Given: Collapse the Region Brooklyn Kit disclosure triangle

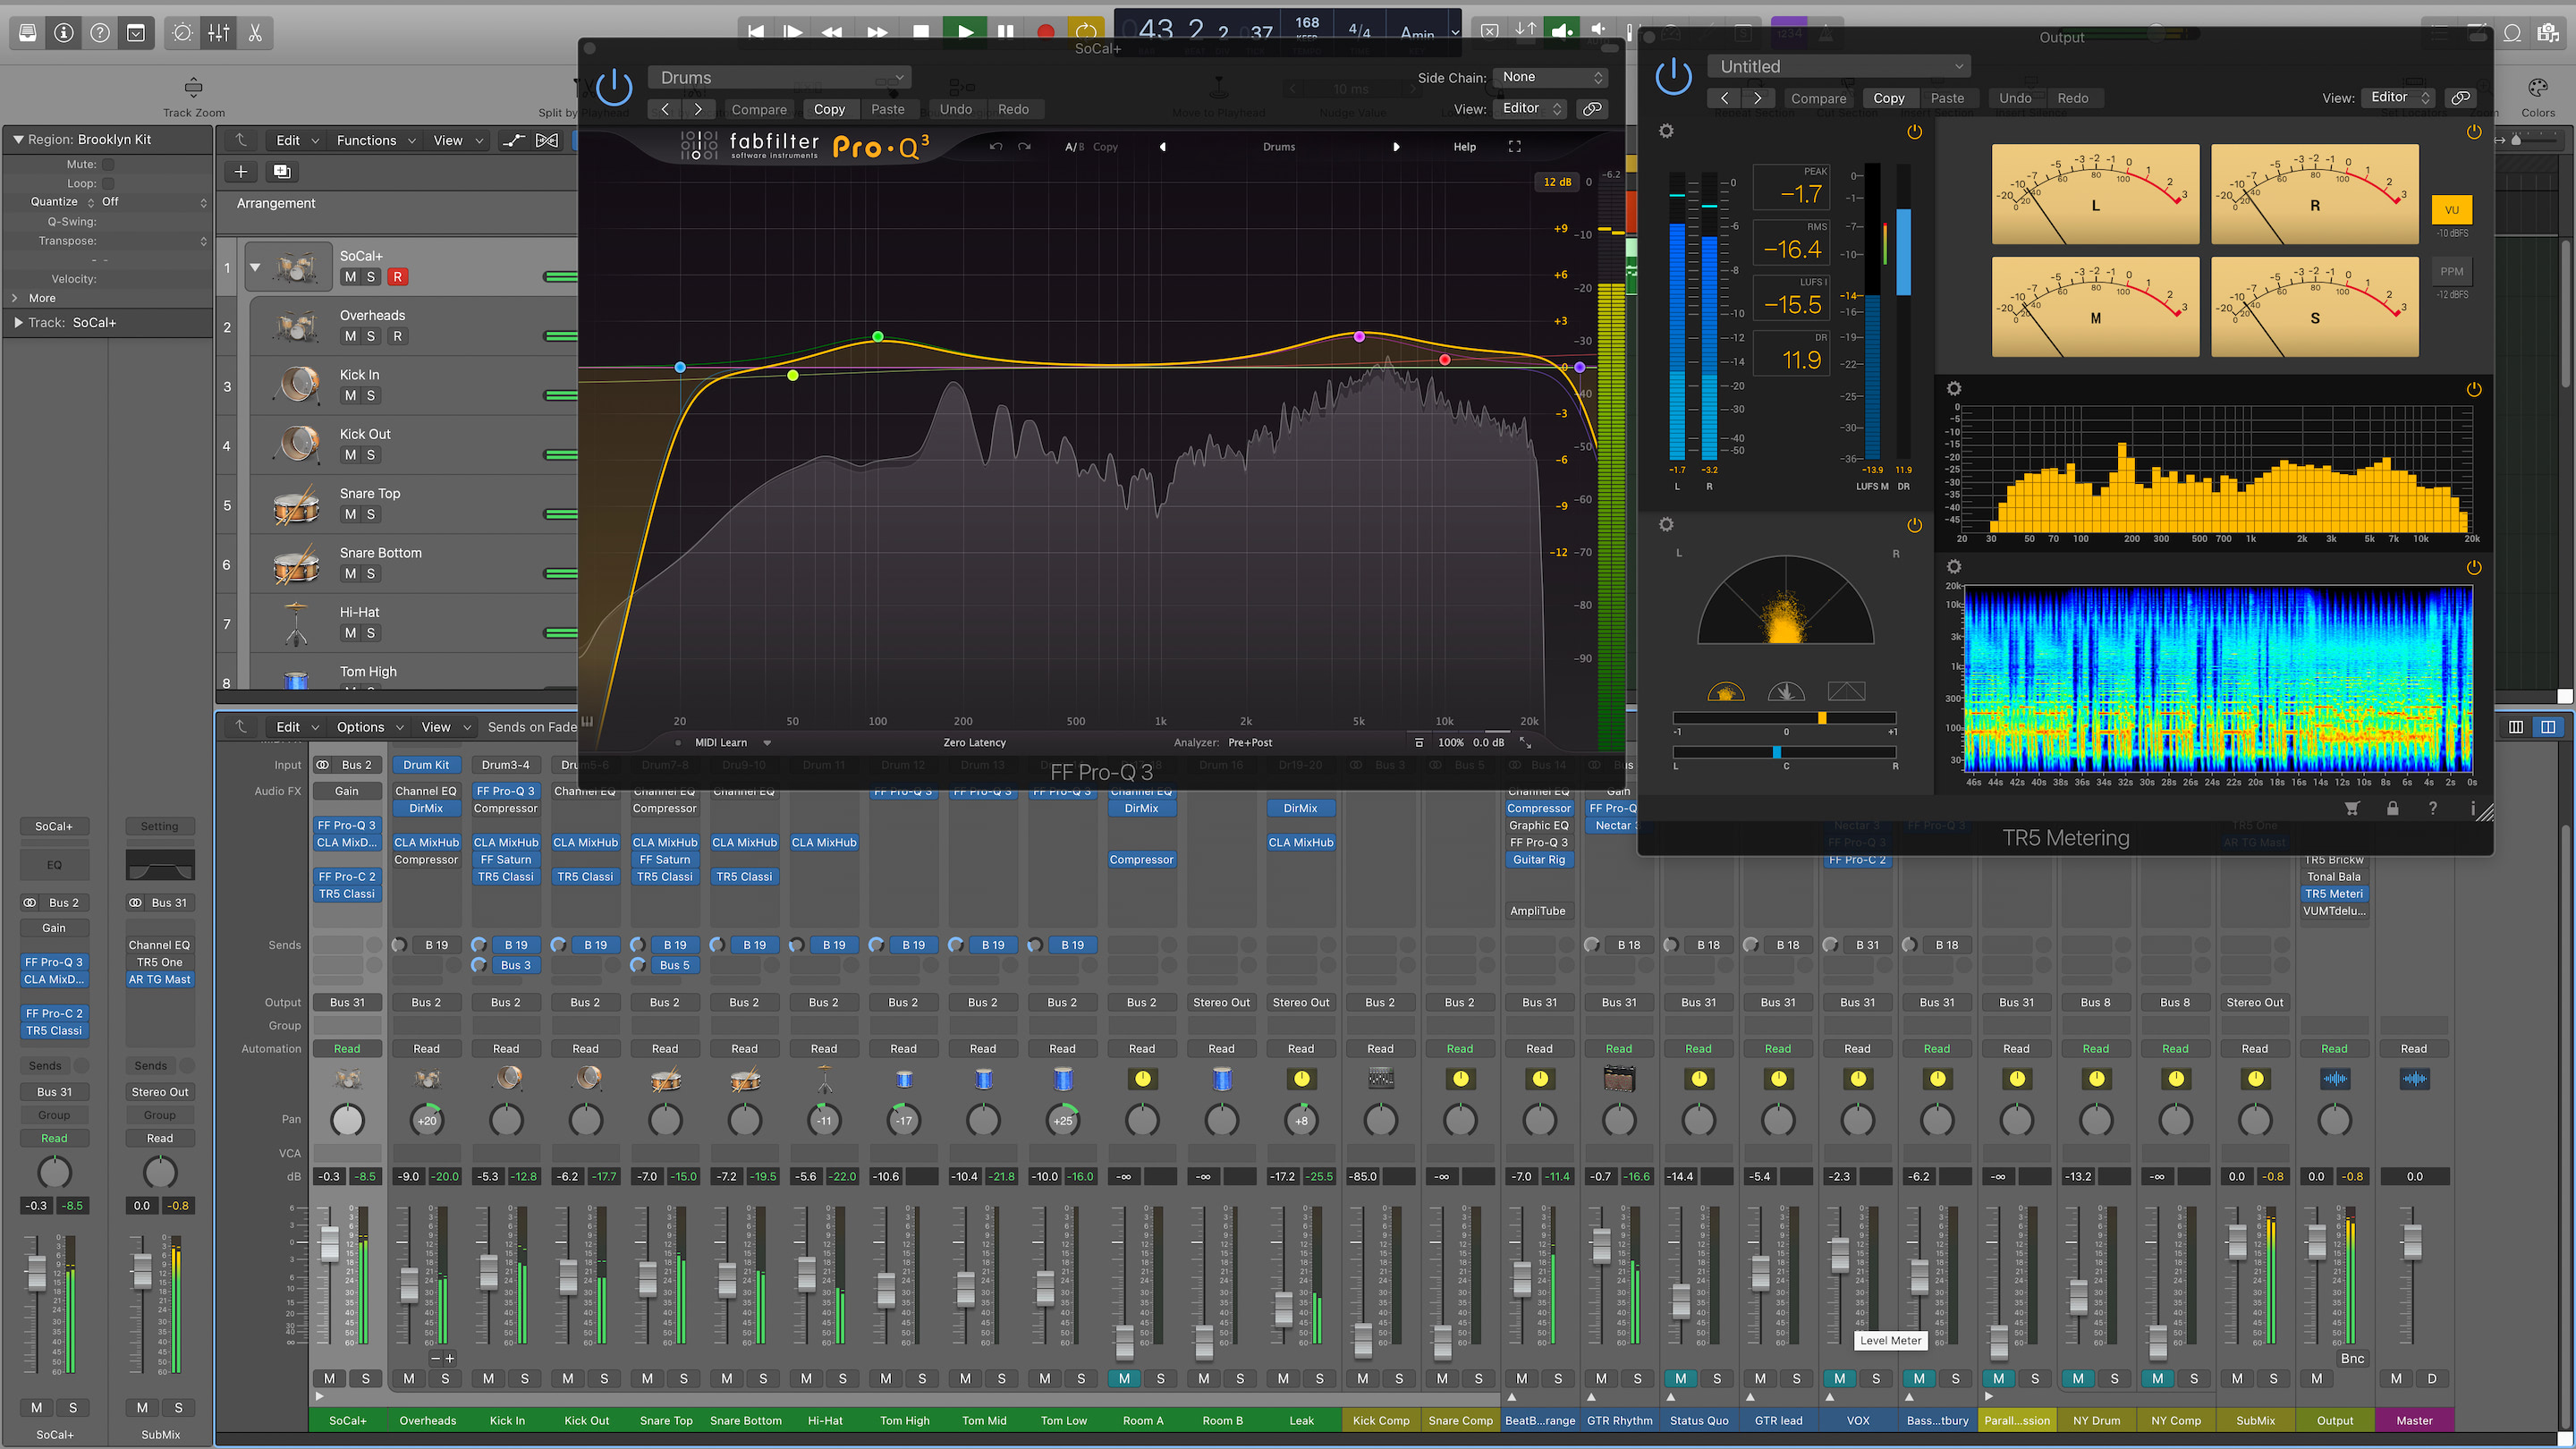Looking at the screenshot, I should 18,139.
